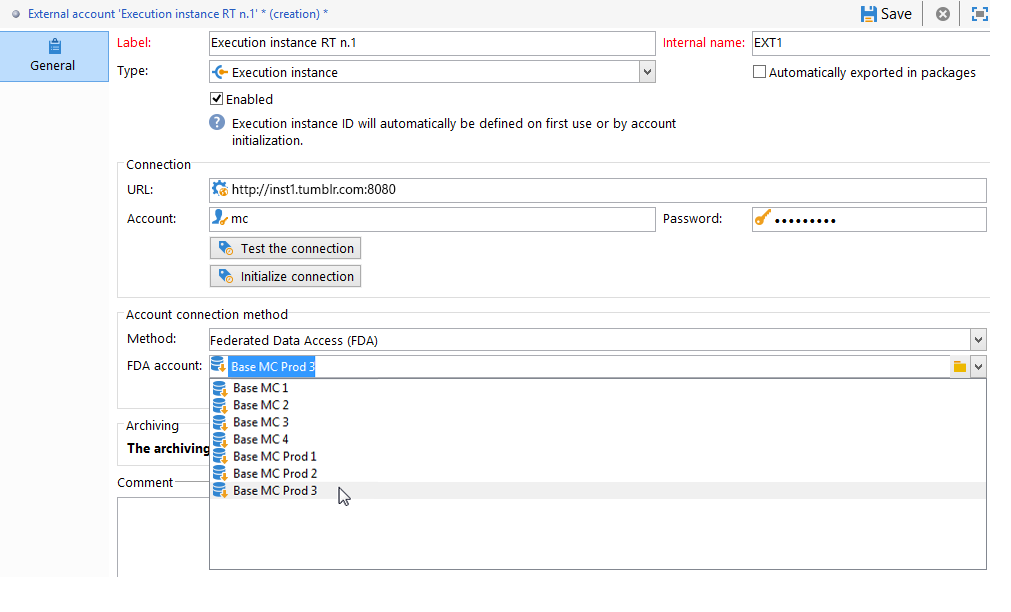The width and height of the screenshot is (1011, 612).
Task: Collapse the FDA account dropdown arrow
Action: [978, 366]
